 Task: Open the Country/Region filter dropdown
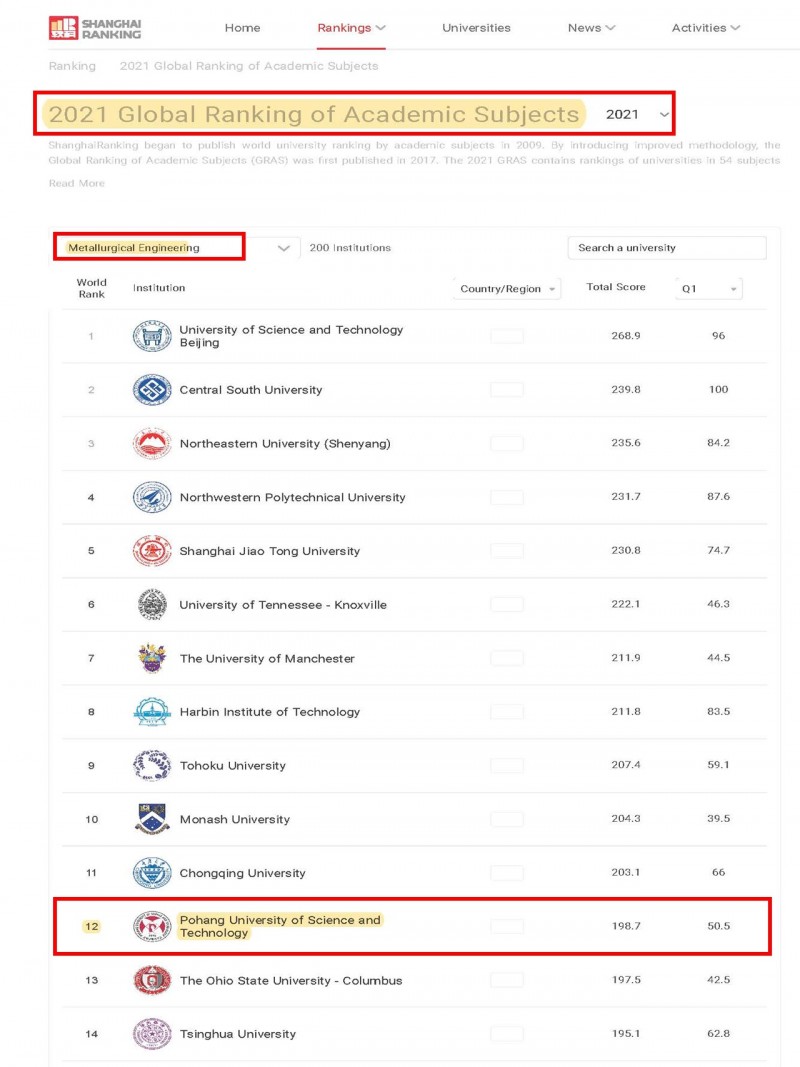click(x=506, y=289)
